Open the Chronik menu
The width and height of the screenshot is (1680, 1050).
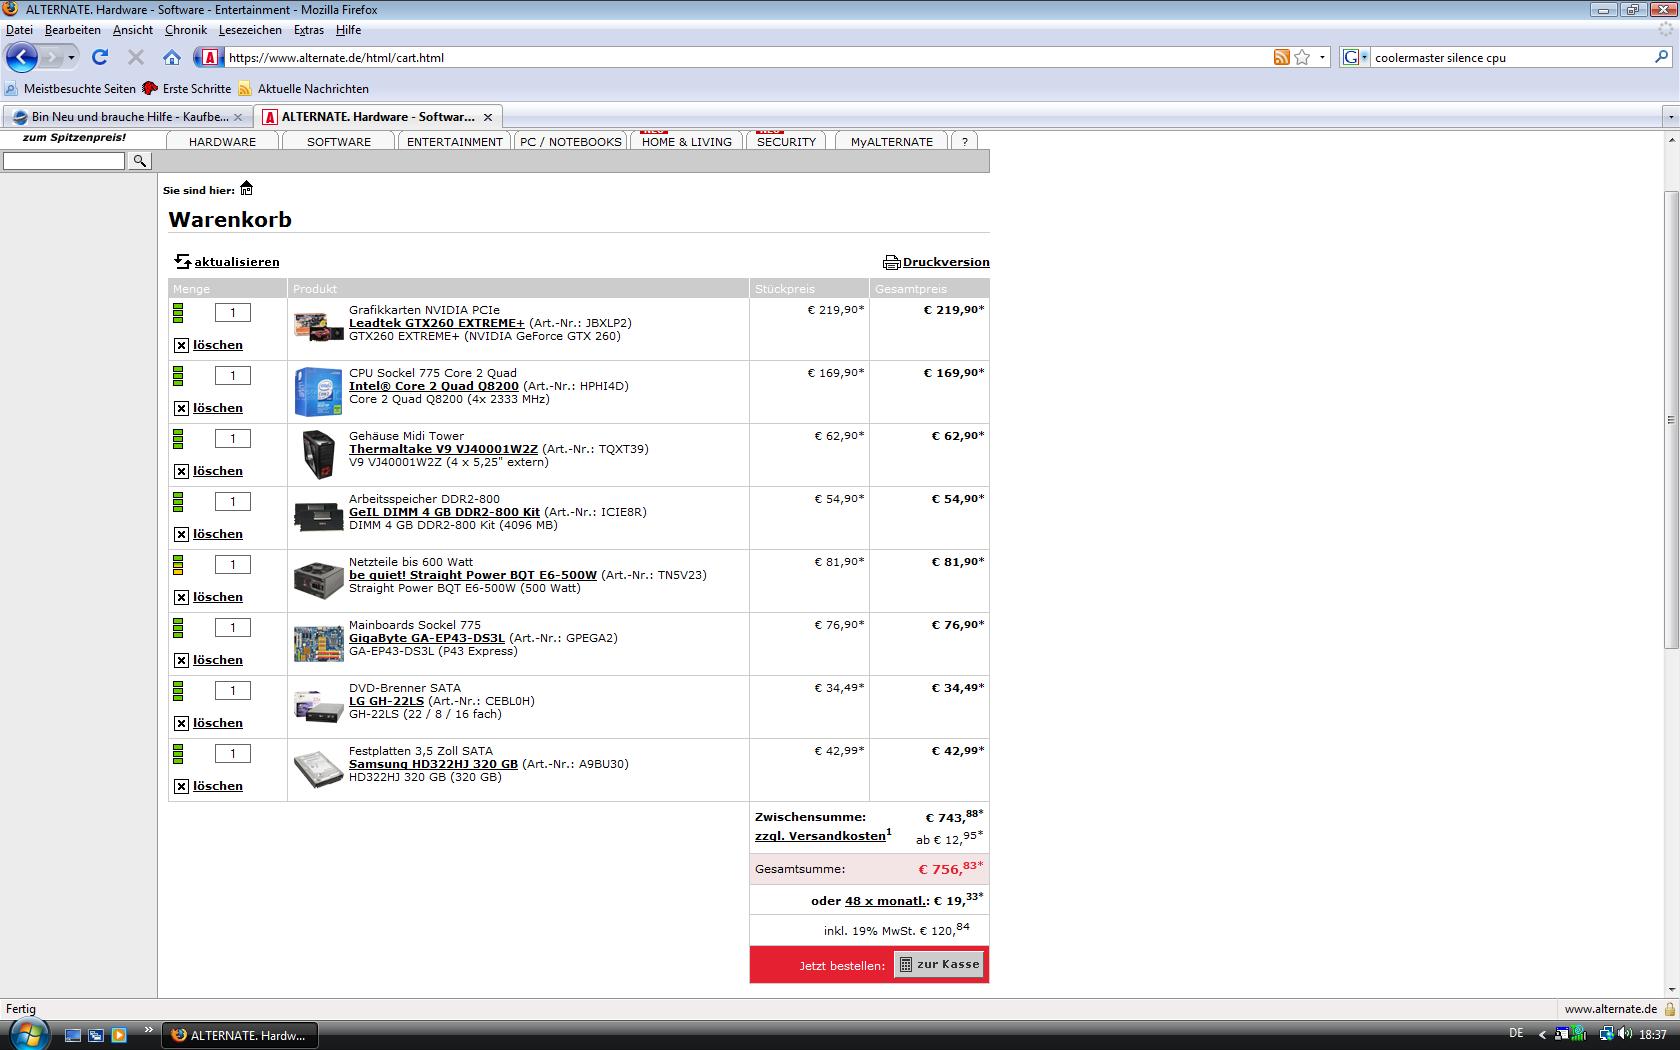coord(186,30)
